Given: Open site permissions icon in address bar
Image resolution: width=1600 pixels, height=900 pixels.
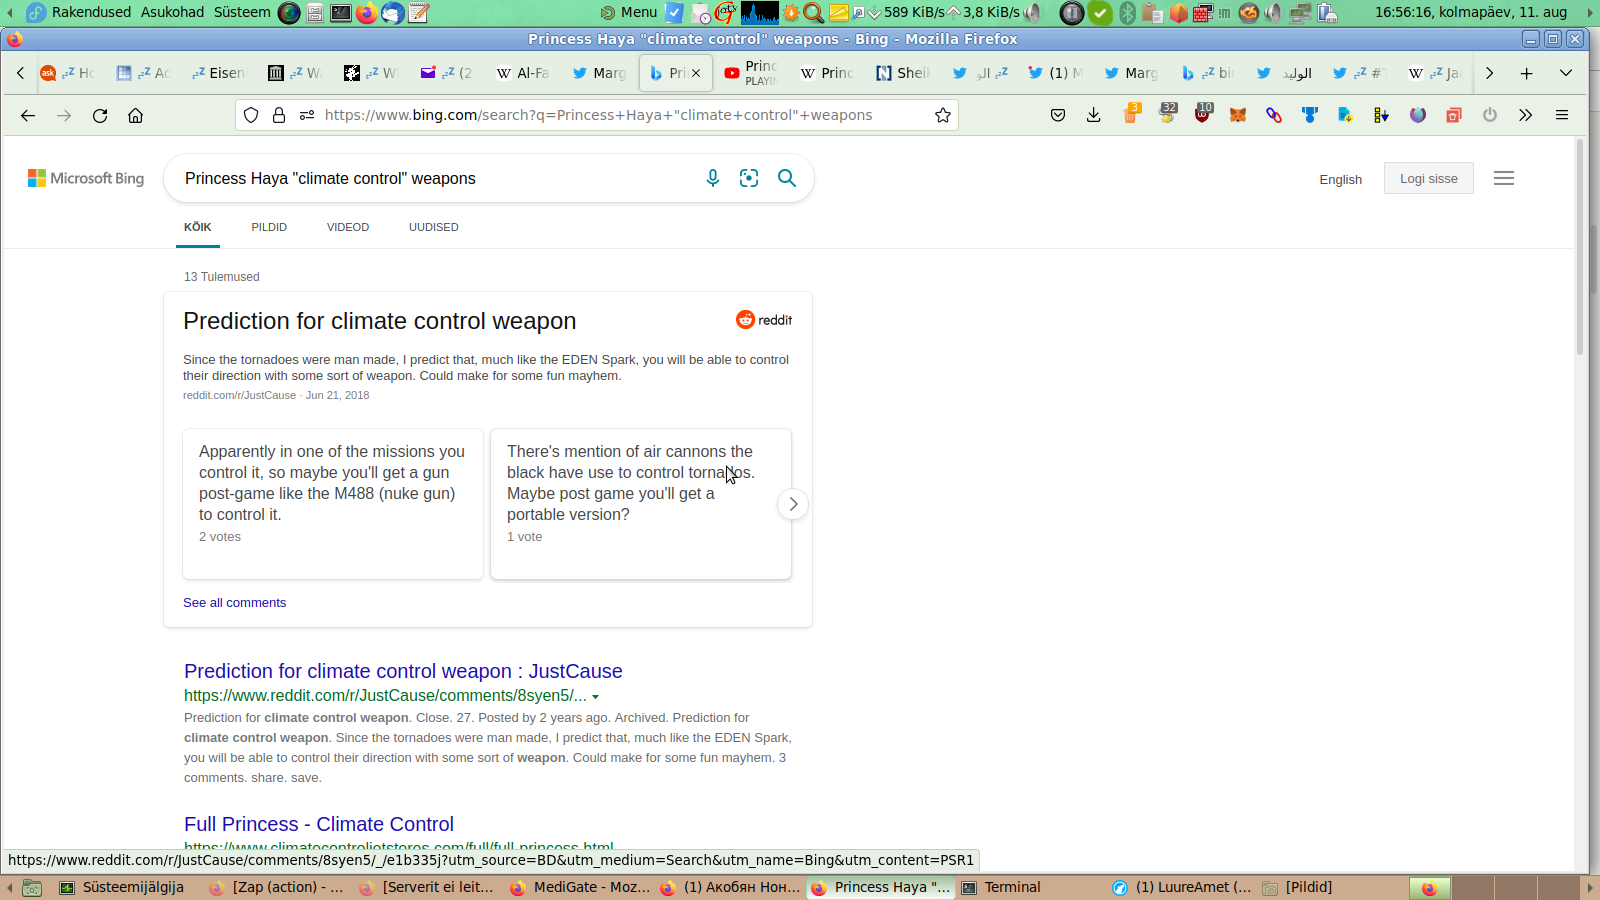Looking at the screenshot, I should coord(307,115).
